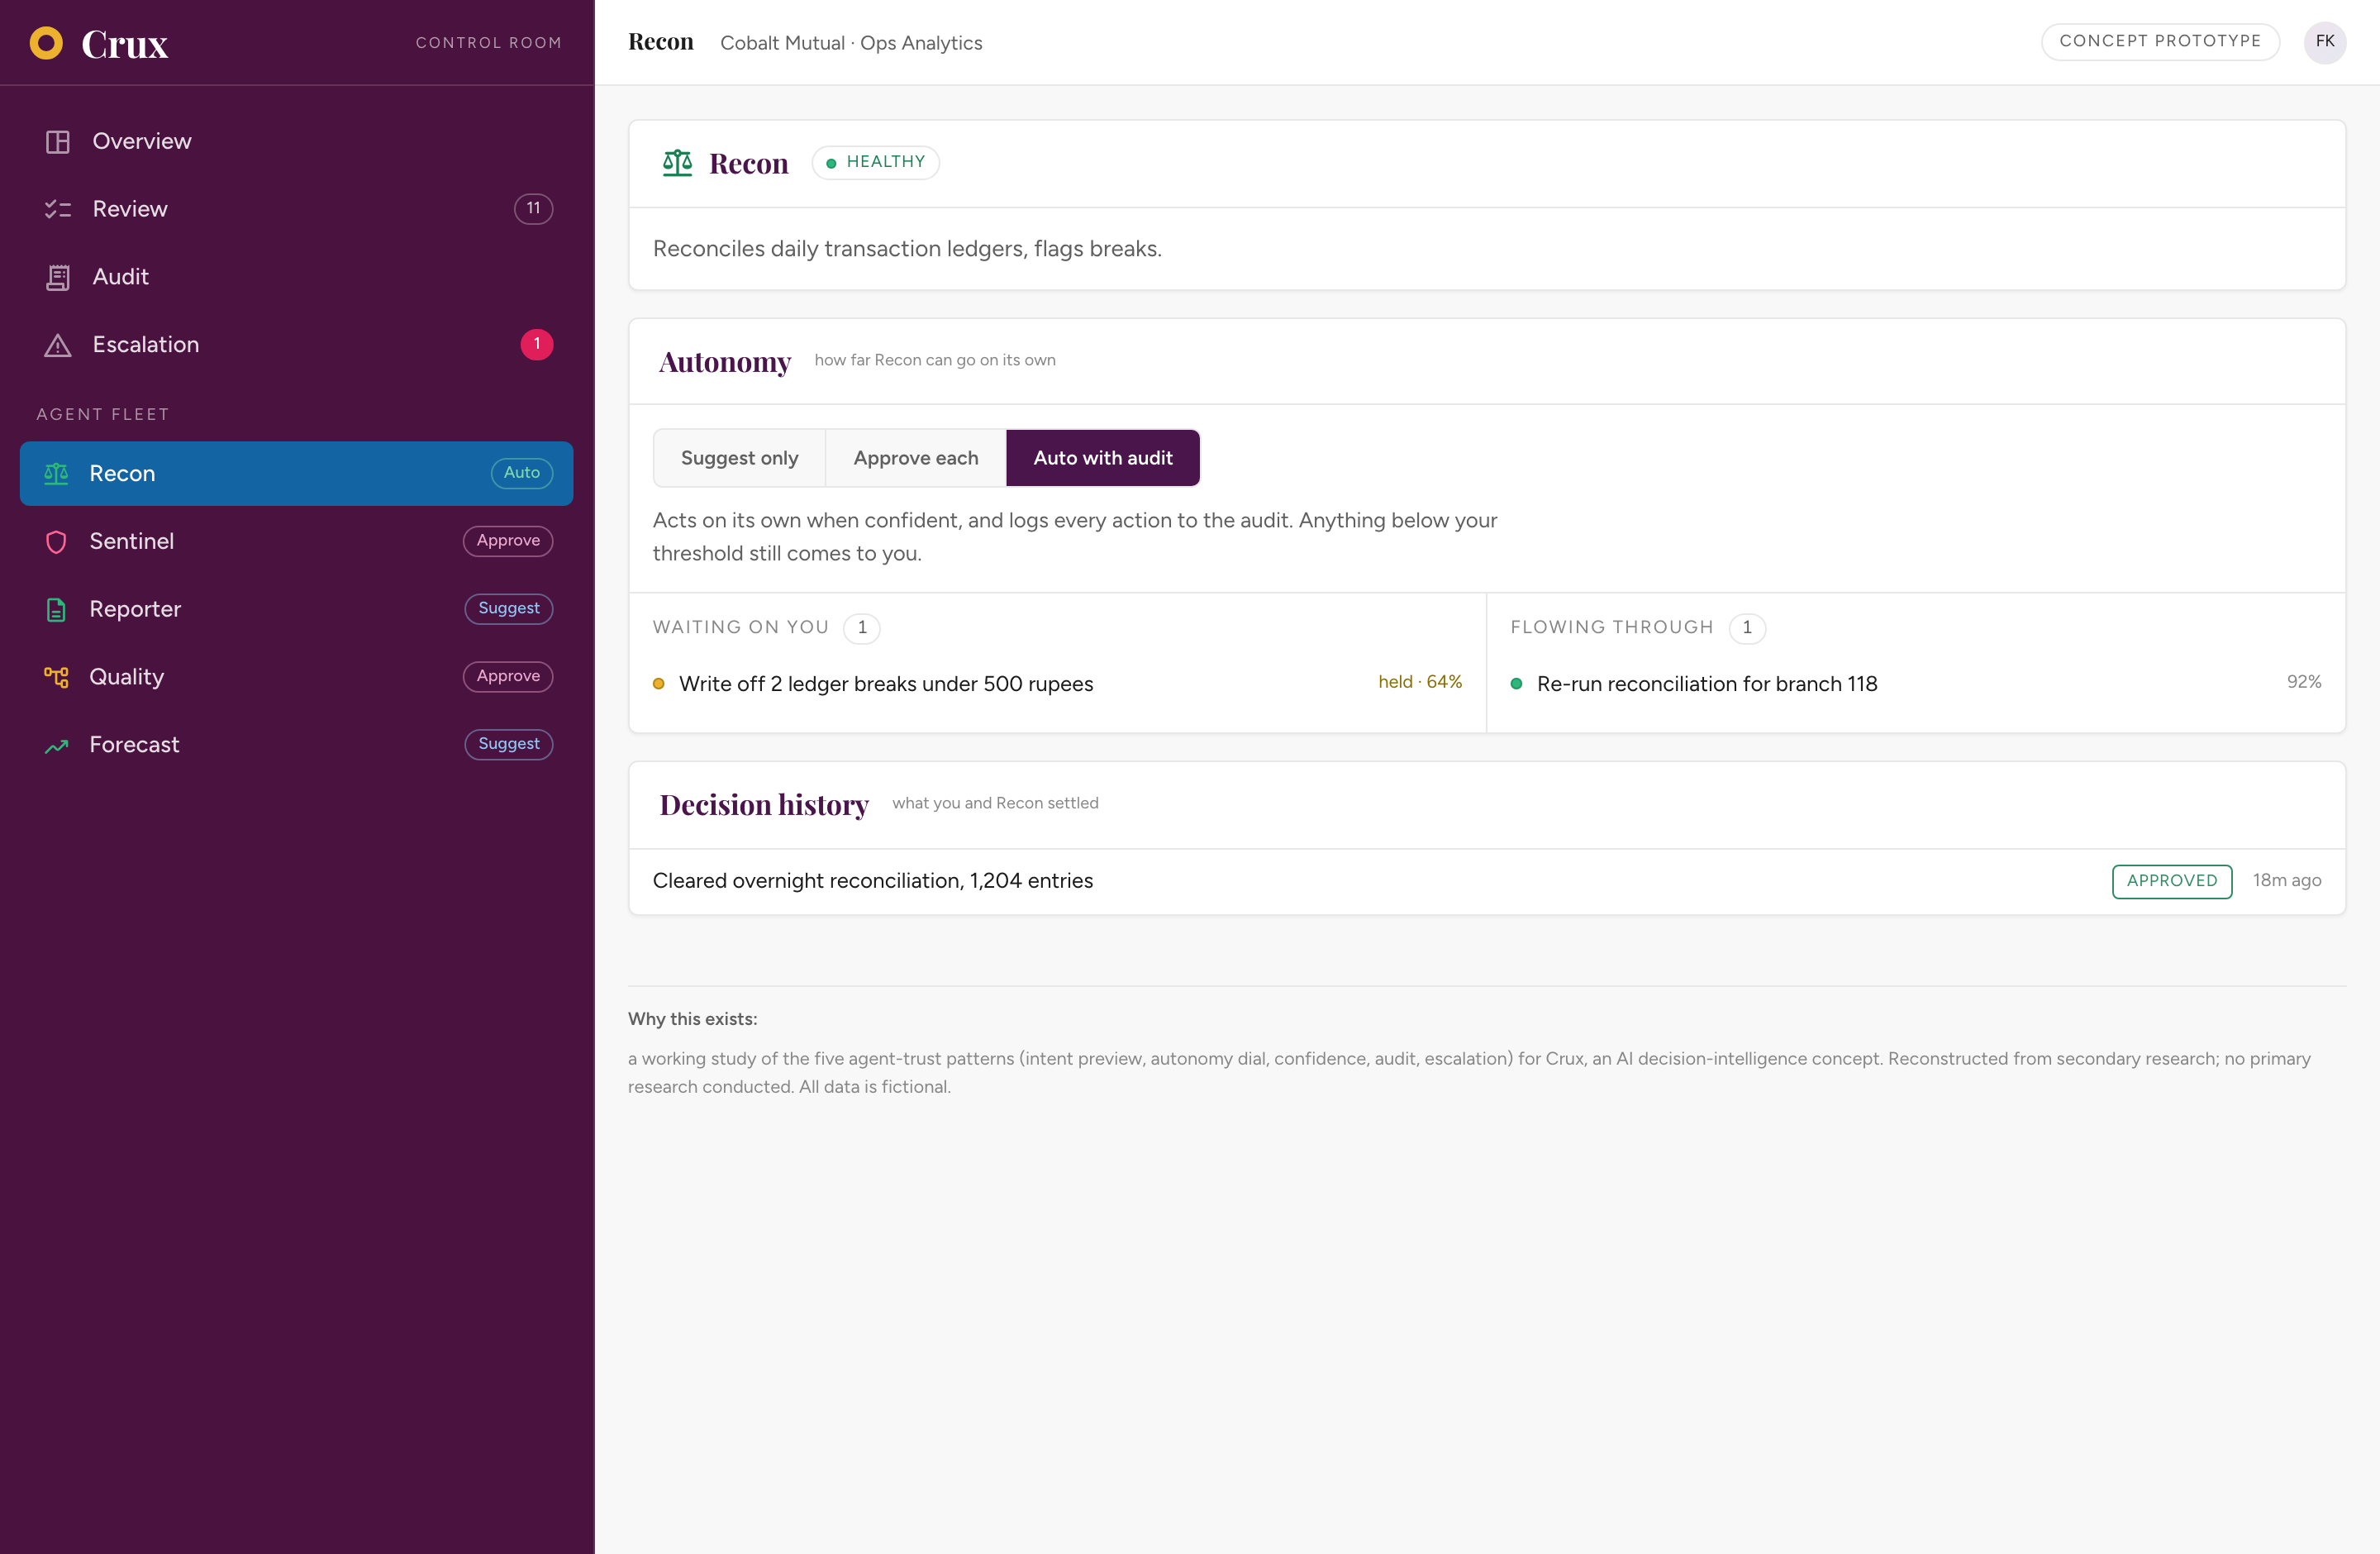Select the Recon agent
Screen dimensions: 2380x1554
click(296, 473)
